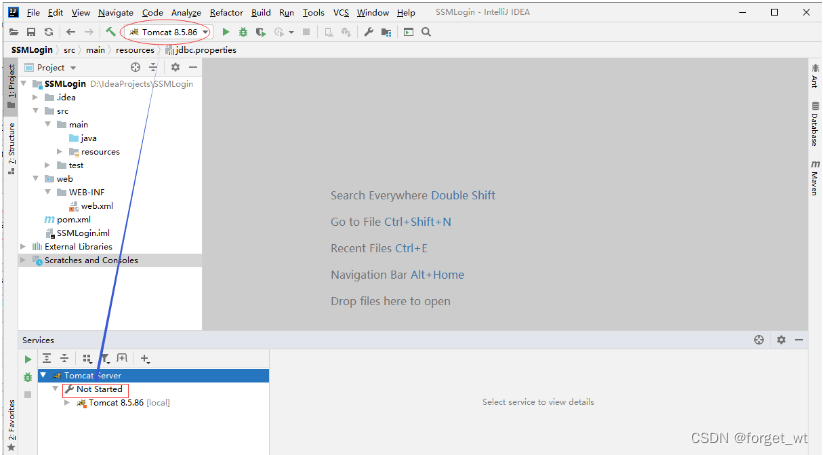Open the Build menu

tap(261, 13)
